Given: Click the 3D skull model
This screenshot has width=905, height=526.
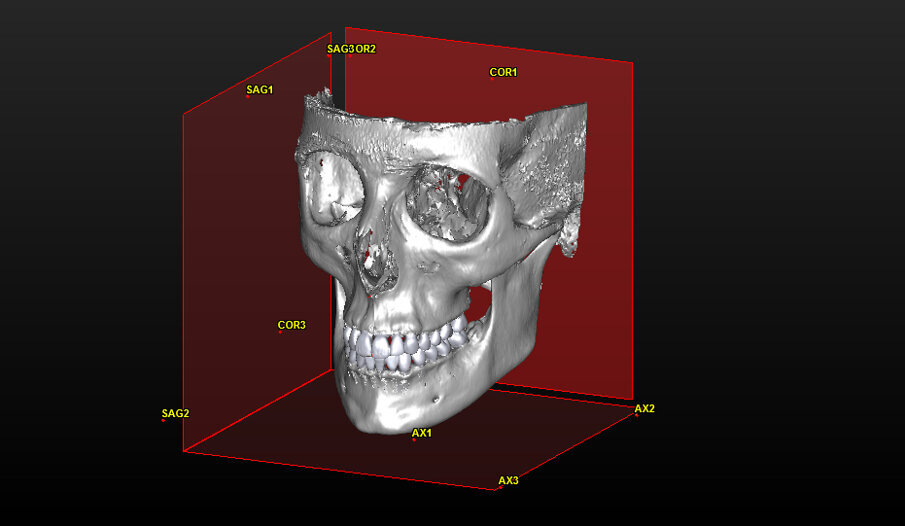Looking at the screenshot, I should 442,260.
